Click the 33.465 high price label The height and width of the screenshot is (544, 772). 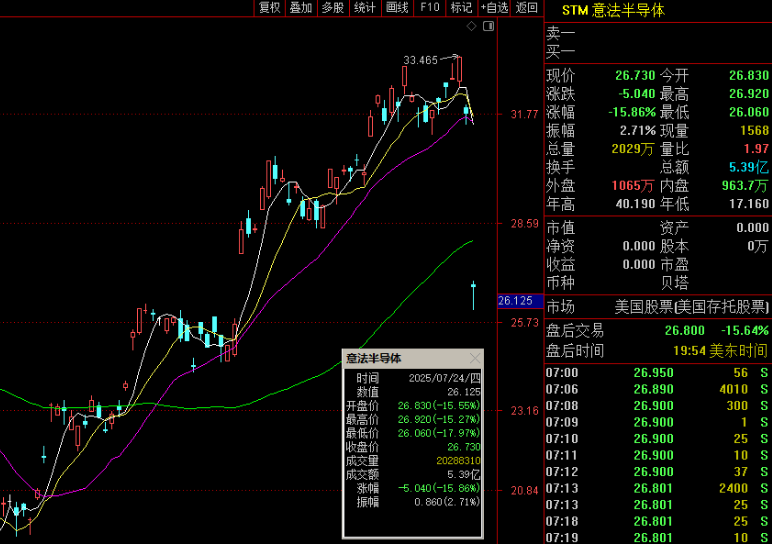tap(420, 60)
